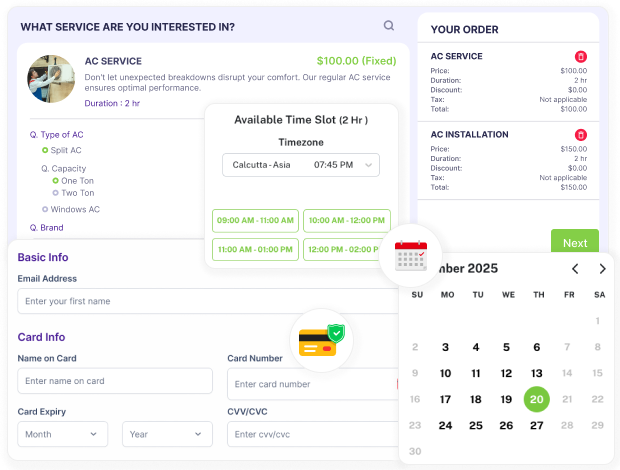Select date 13 in the calendar

537,373
